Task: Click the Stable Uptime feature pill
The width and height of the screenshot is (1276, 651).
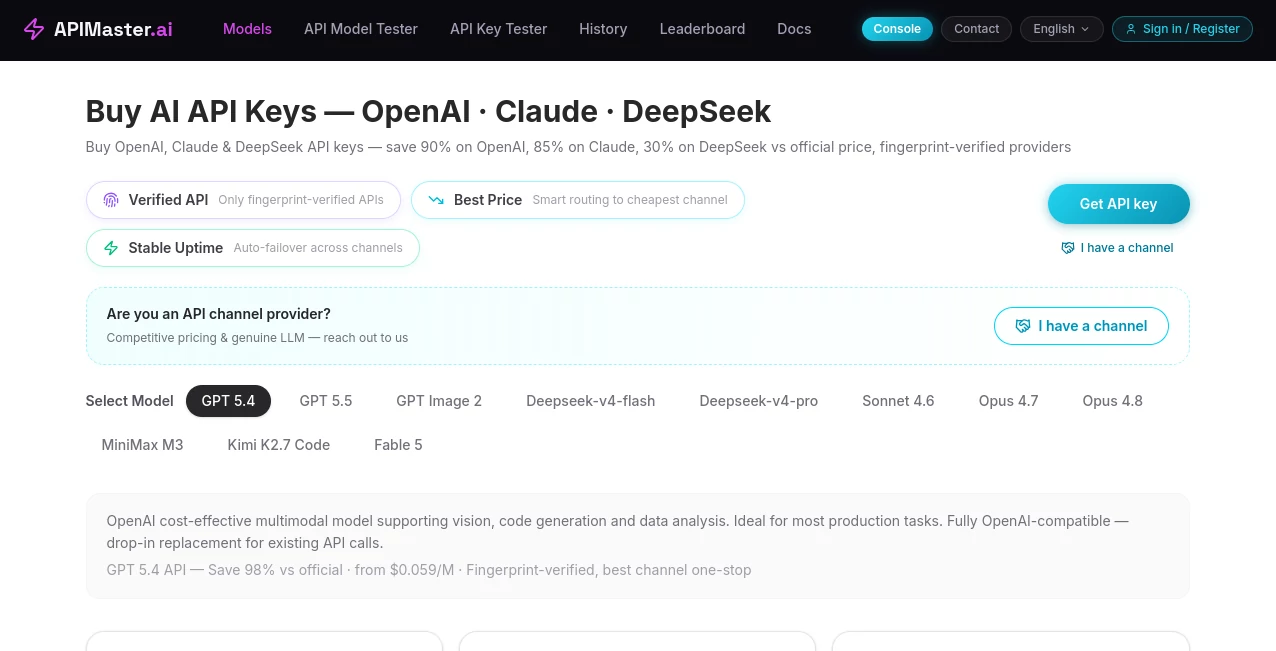Action: tap(253, 248)
